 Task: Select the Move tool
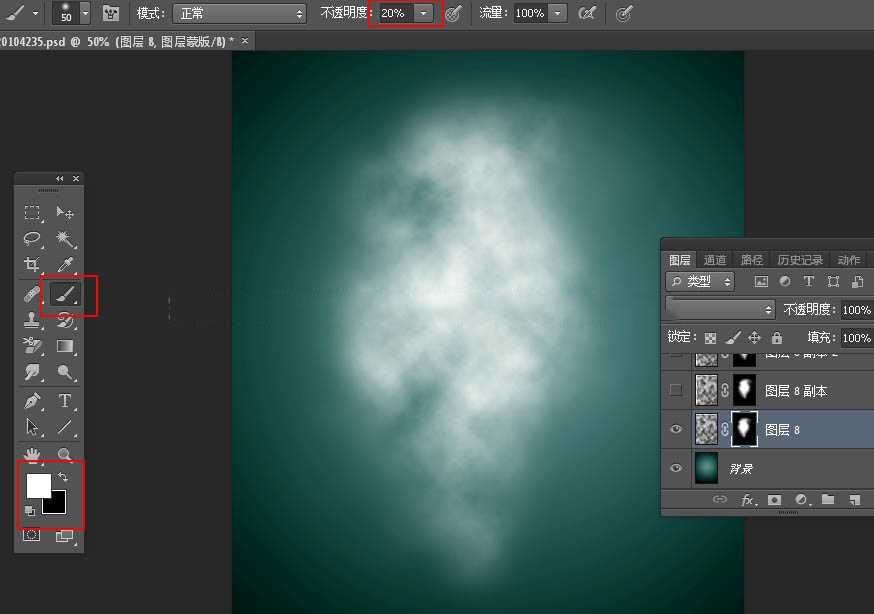click(62, 214)
